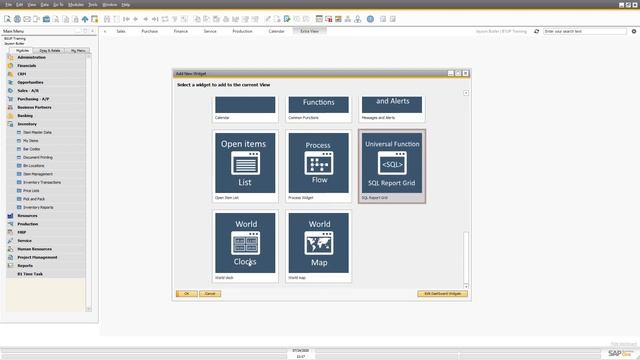Expand the Production module
This screenshot has width=640, height=360.
(x=27, y=224)
